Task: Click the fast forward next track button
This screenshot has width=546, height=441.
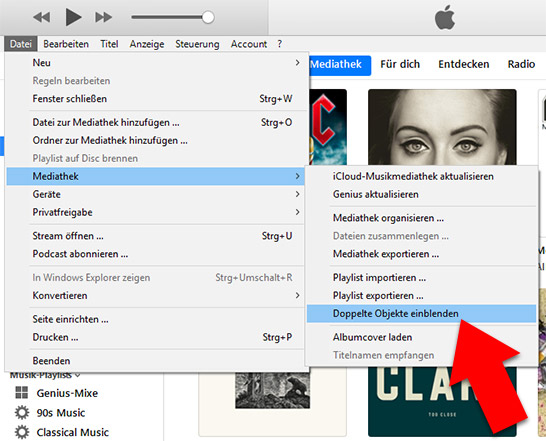Action: point(103,17)
